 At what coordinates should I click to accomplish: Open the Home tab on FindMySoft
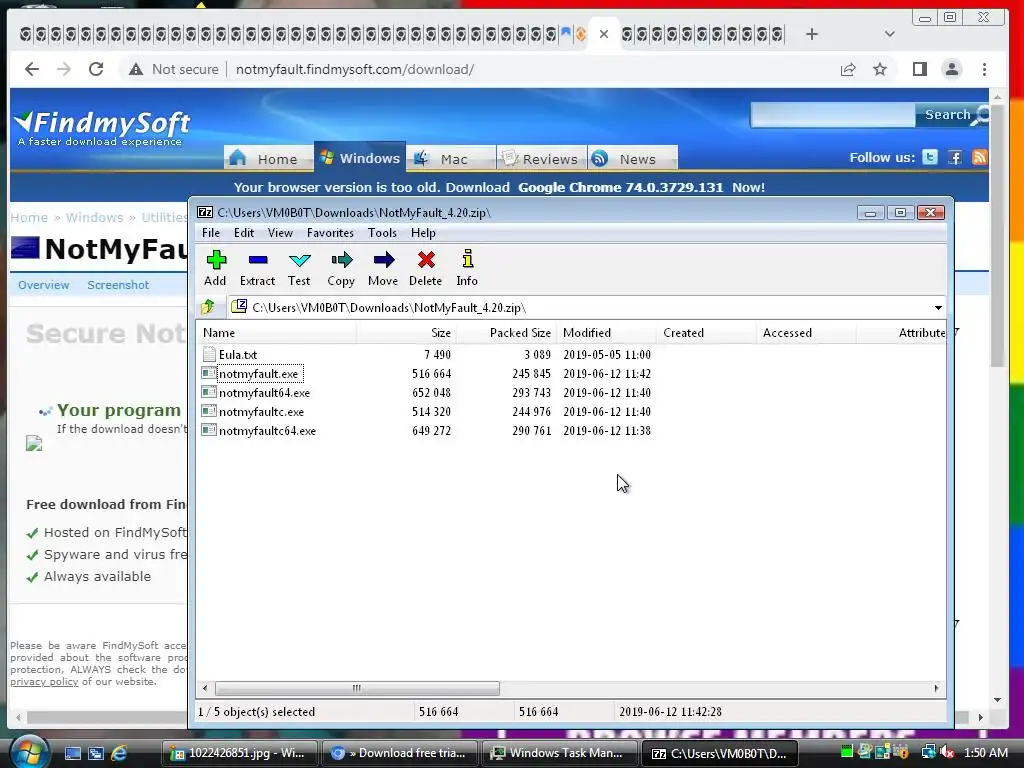tap(269, 159)
